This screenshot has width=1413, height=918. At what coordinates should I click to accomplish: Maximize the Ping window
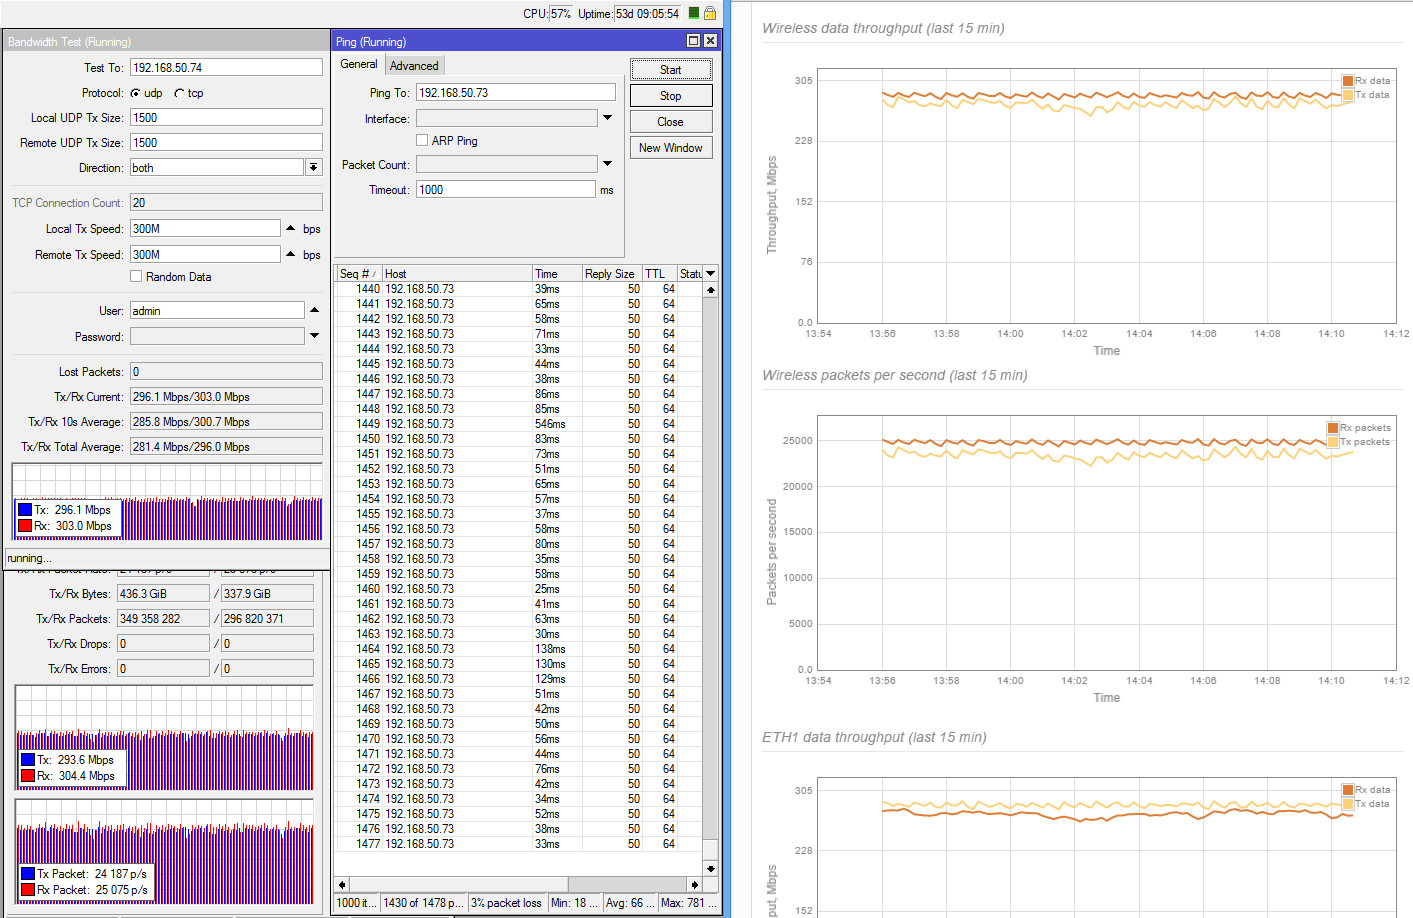pyautogui.click(x=693, y=41)
